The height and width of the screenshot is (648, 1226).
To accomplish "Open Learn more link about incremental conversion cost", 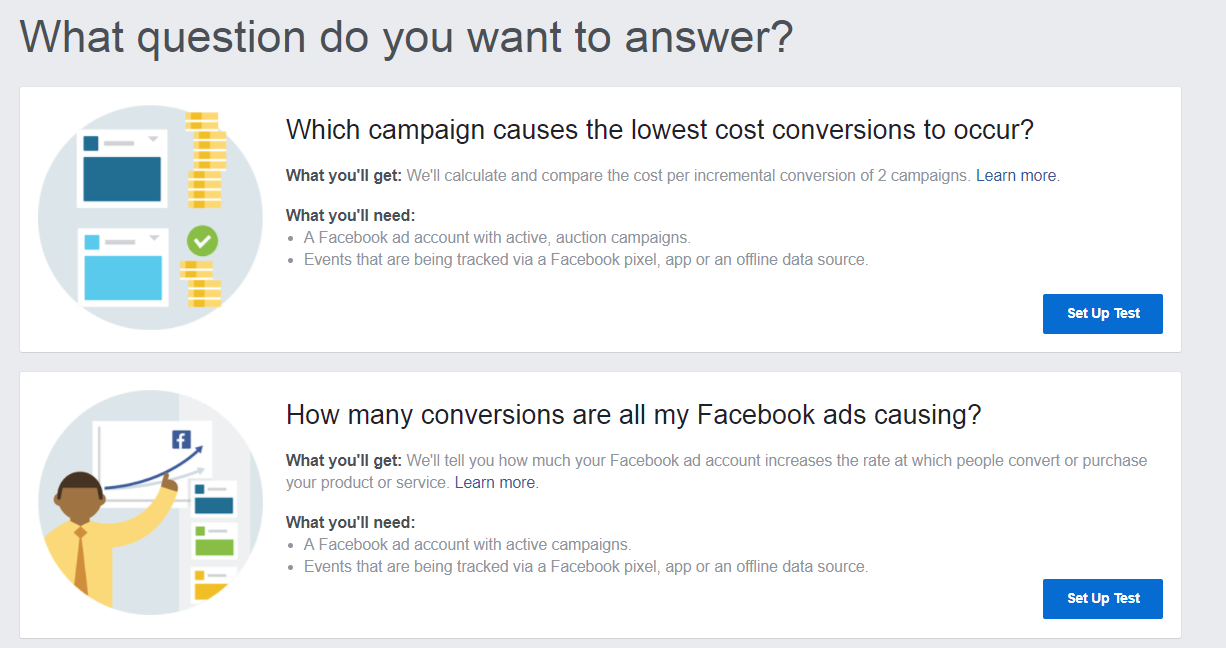I will (1016, 176).
